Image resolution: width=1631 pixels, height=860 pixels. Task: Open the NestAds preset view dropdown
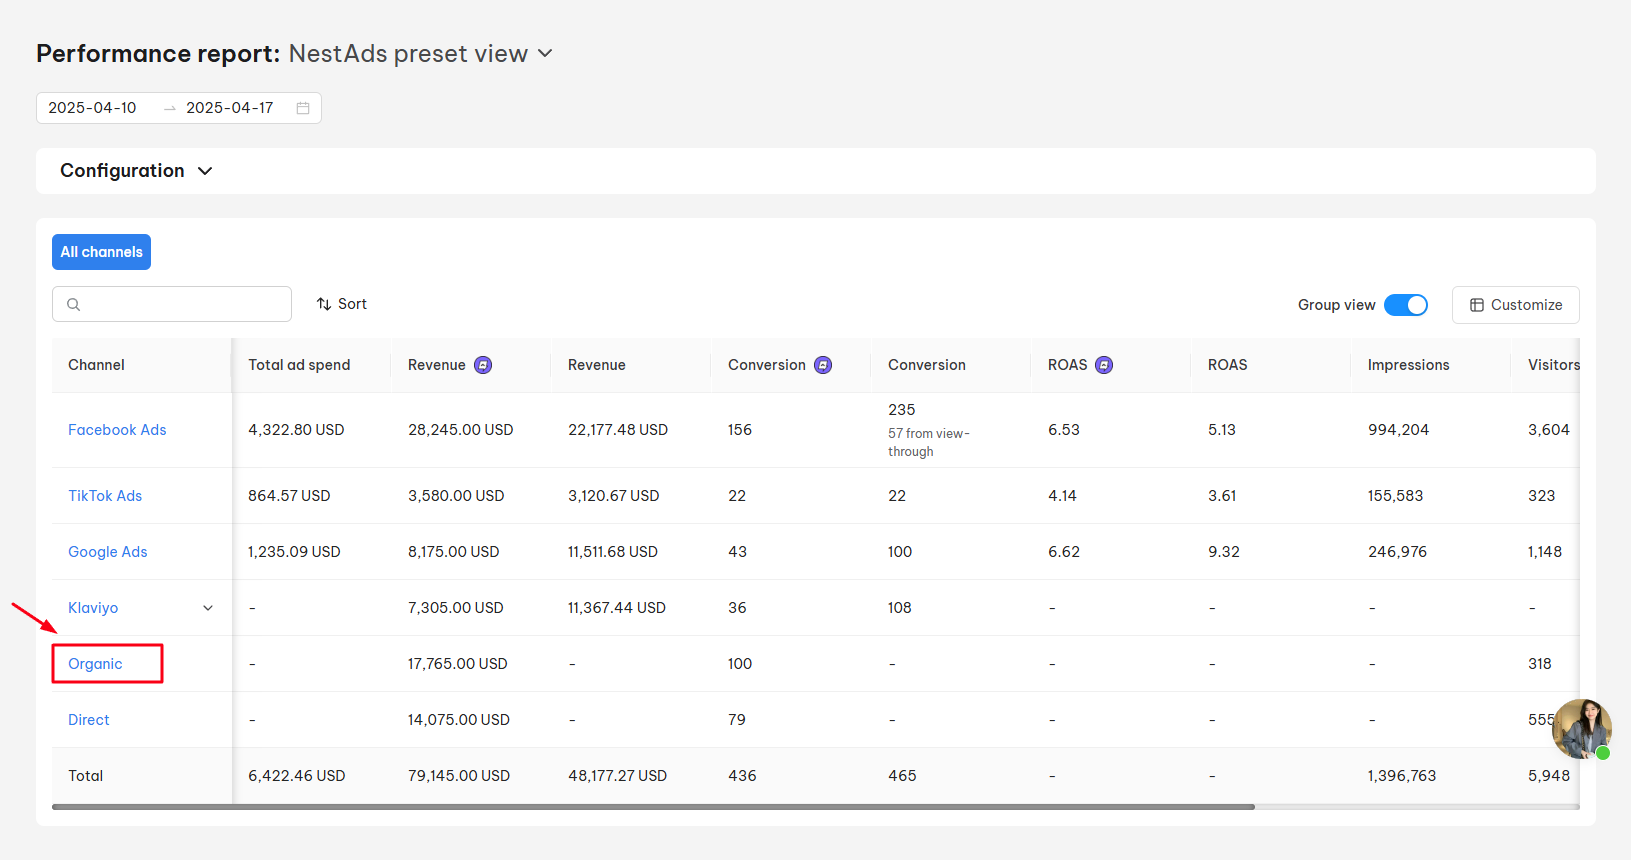[x=545, y=54]
